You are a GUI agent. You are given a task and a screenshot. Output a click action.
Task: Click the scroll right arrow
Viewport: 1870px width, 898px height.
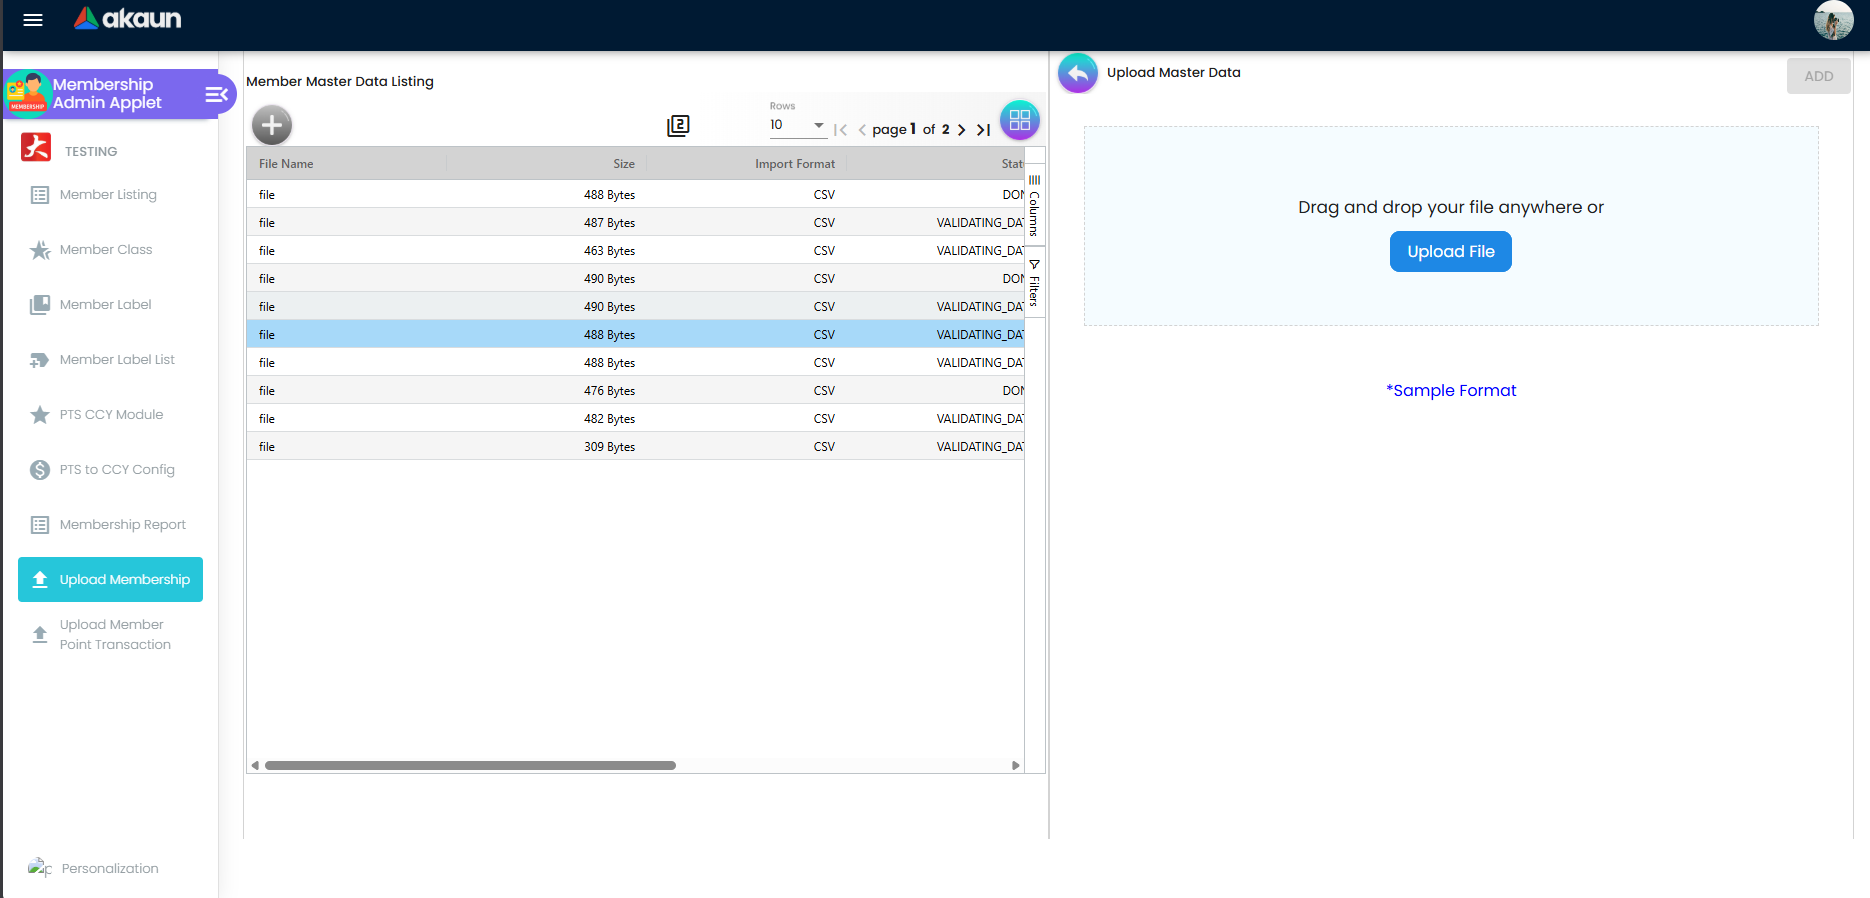click(x=1016, y=766)
